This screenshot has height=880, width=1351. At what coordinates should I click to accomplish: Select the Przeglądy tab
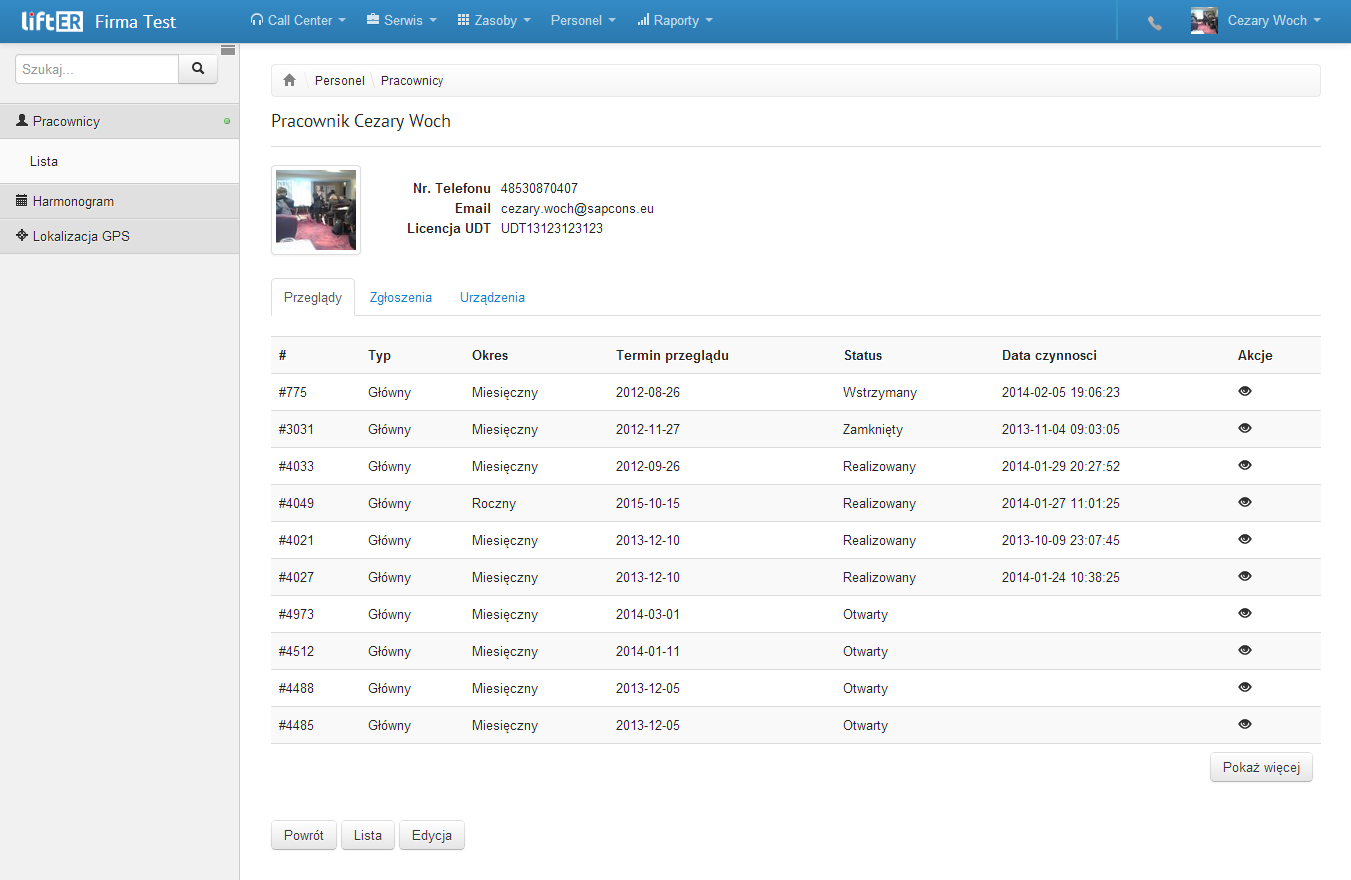[313, 298]
